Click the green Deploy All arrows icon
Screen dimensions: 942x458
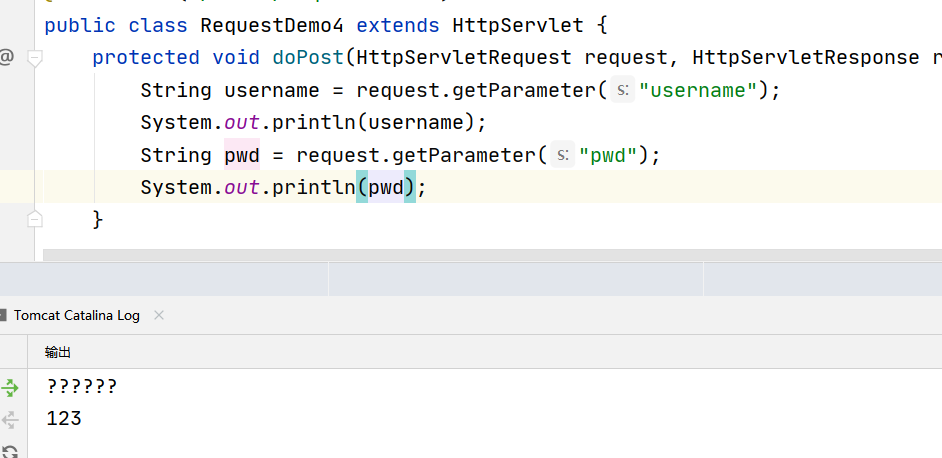10,388
